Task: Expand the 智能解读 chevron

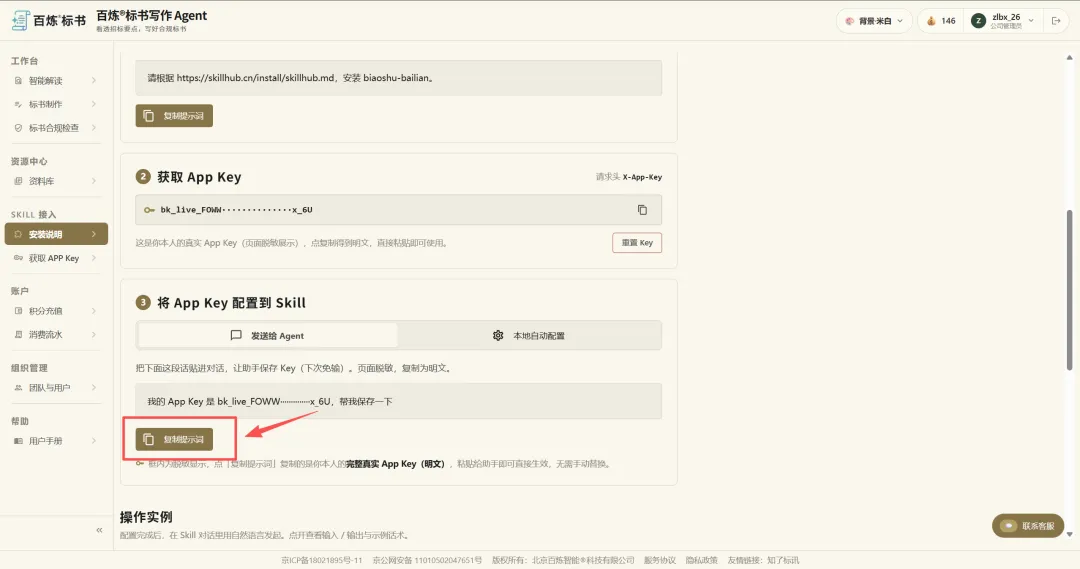Action: (x=94, y=81)
